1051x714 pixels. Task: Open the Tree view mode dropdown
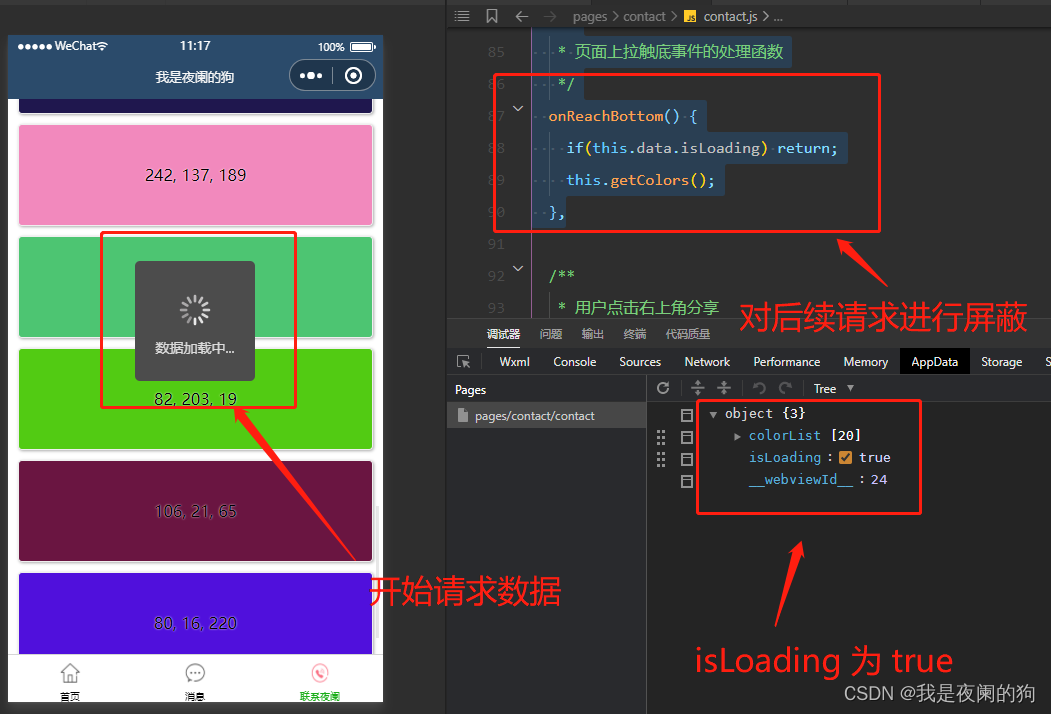[833, 388]
